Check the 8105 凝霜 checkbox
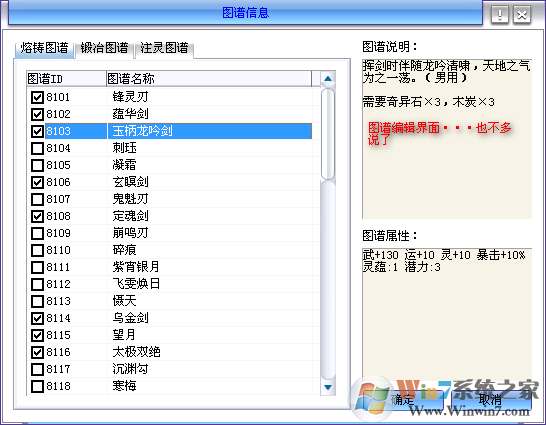The height and width of the screenshot is (425, 546). [37, 165]
